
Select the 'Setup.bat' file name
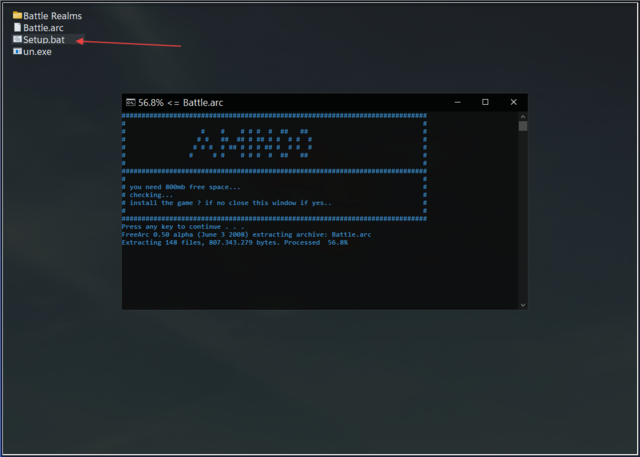coord(44,40)
